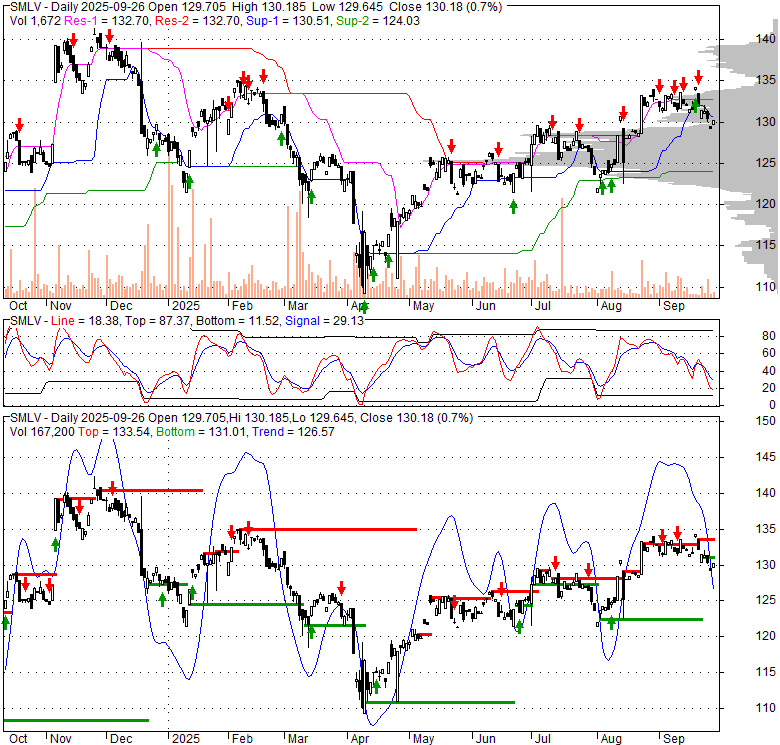The height and width of the screenshot is (745, 780).
Task: Click the 40 oscillator axis label
Action: (x=769, y=371)
